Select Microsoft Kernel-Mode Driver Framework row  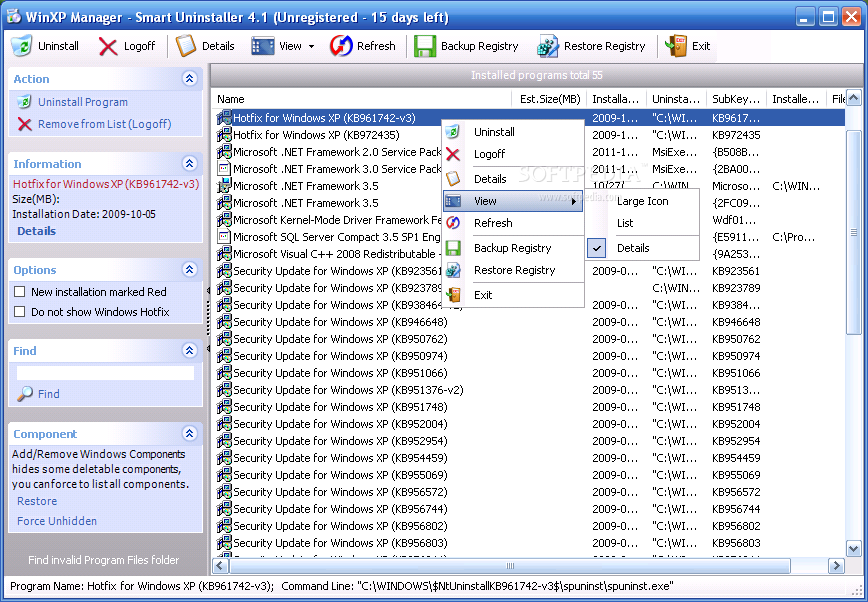point(529,220)
